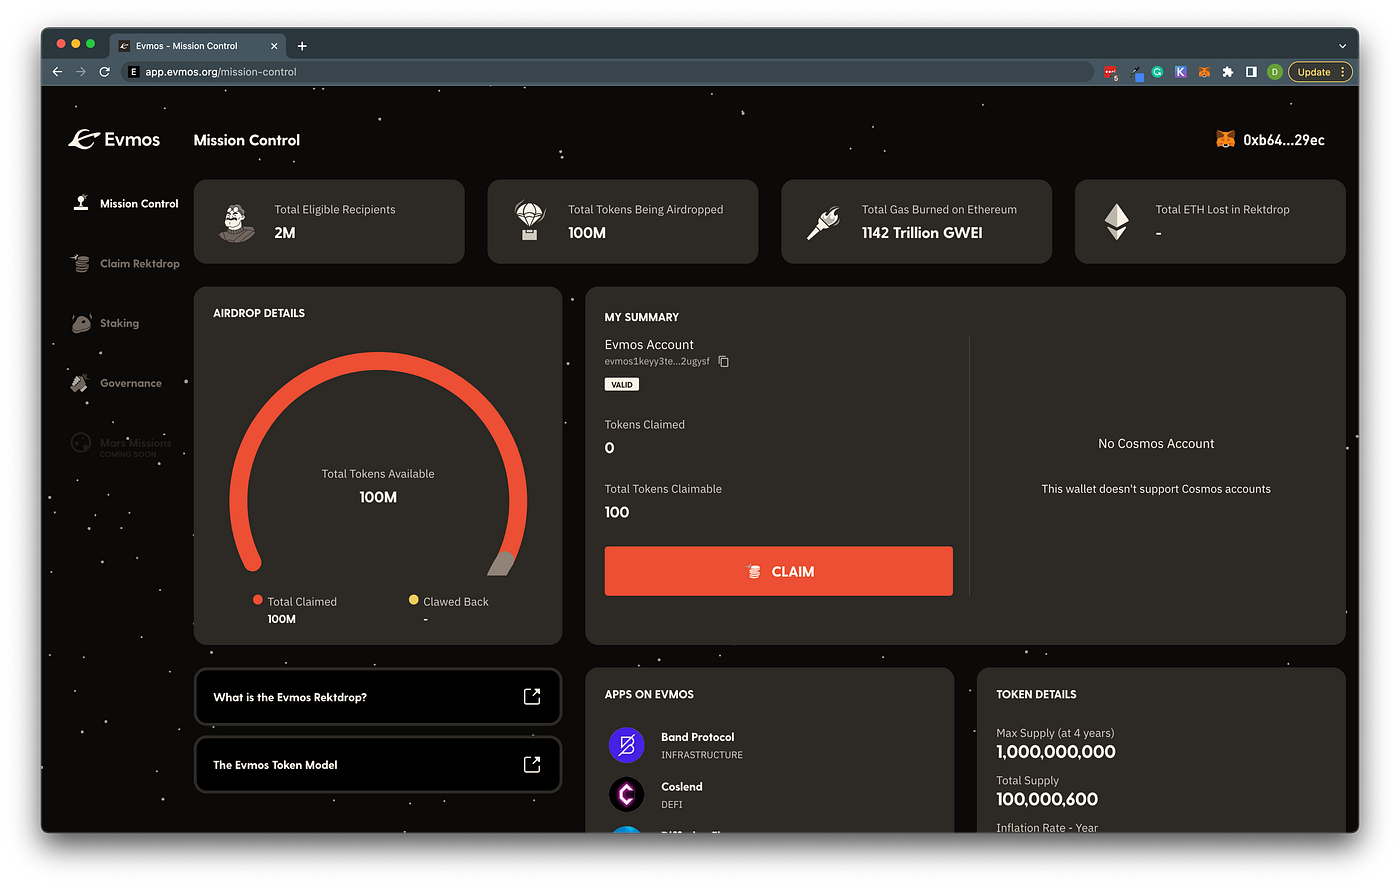The width and height of the screenshot is (1400, 887).
Task: Click the Total Eligible Recipients character icon
Action: pos(236,222)
